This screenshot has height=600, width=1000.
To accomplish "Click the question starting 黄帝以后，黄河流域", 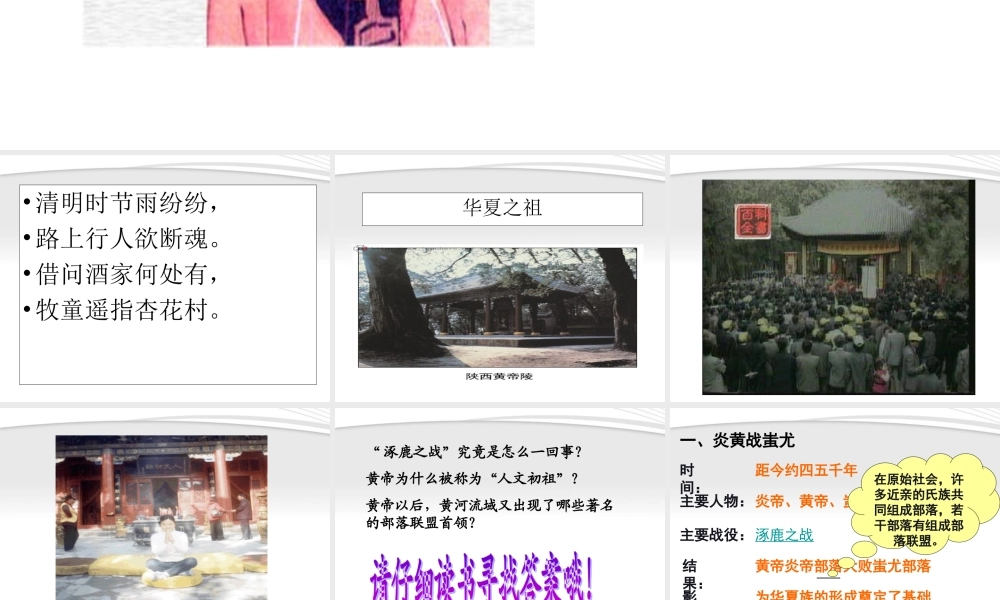I will 490,514.
